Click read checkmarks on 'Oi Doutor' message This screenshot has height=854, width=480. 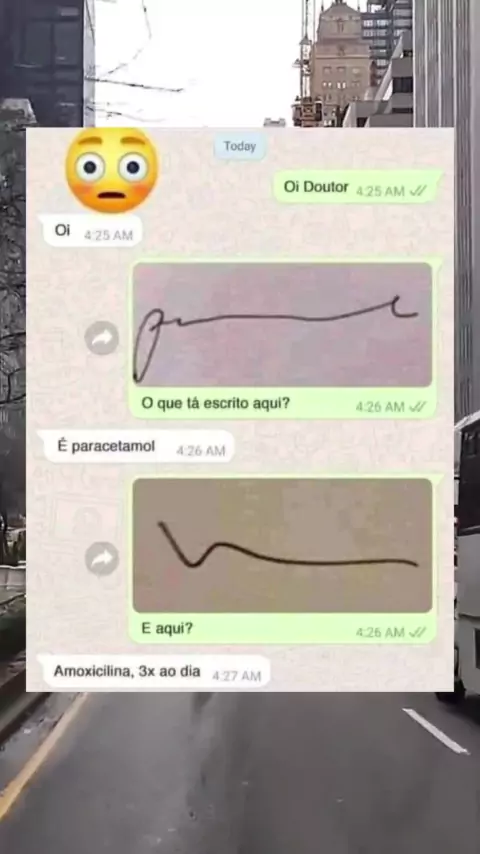[x=418, y=191]
